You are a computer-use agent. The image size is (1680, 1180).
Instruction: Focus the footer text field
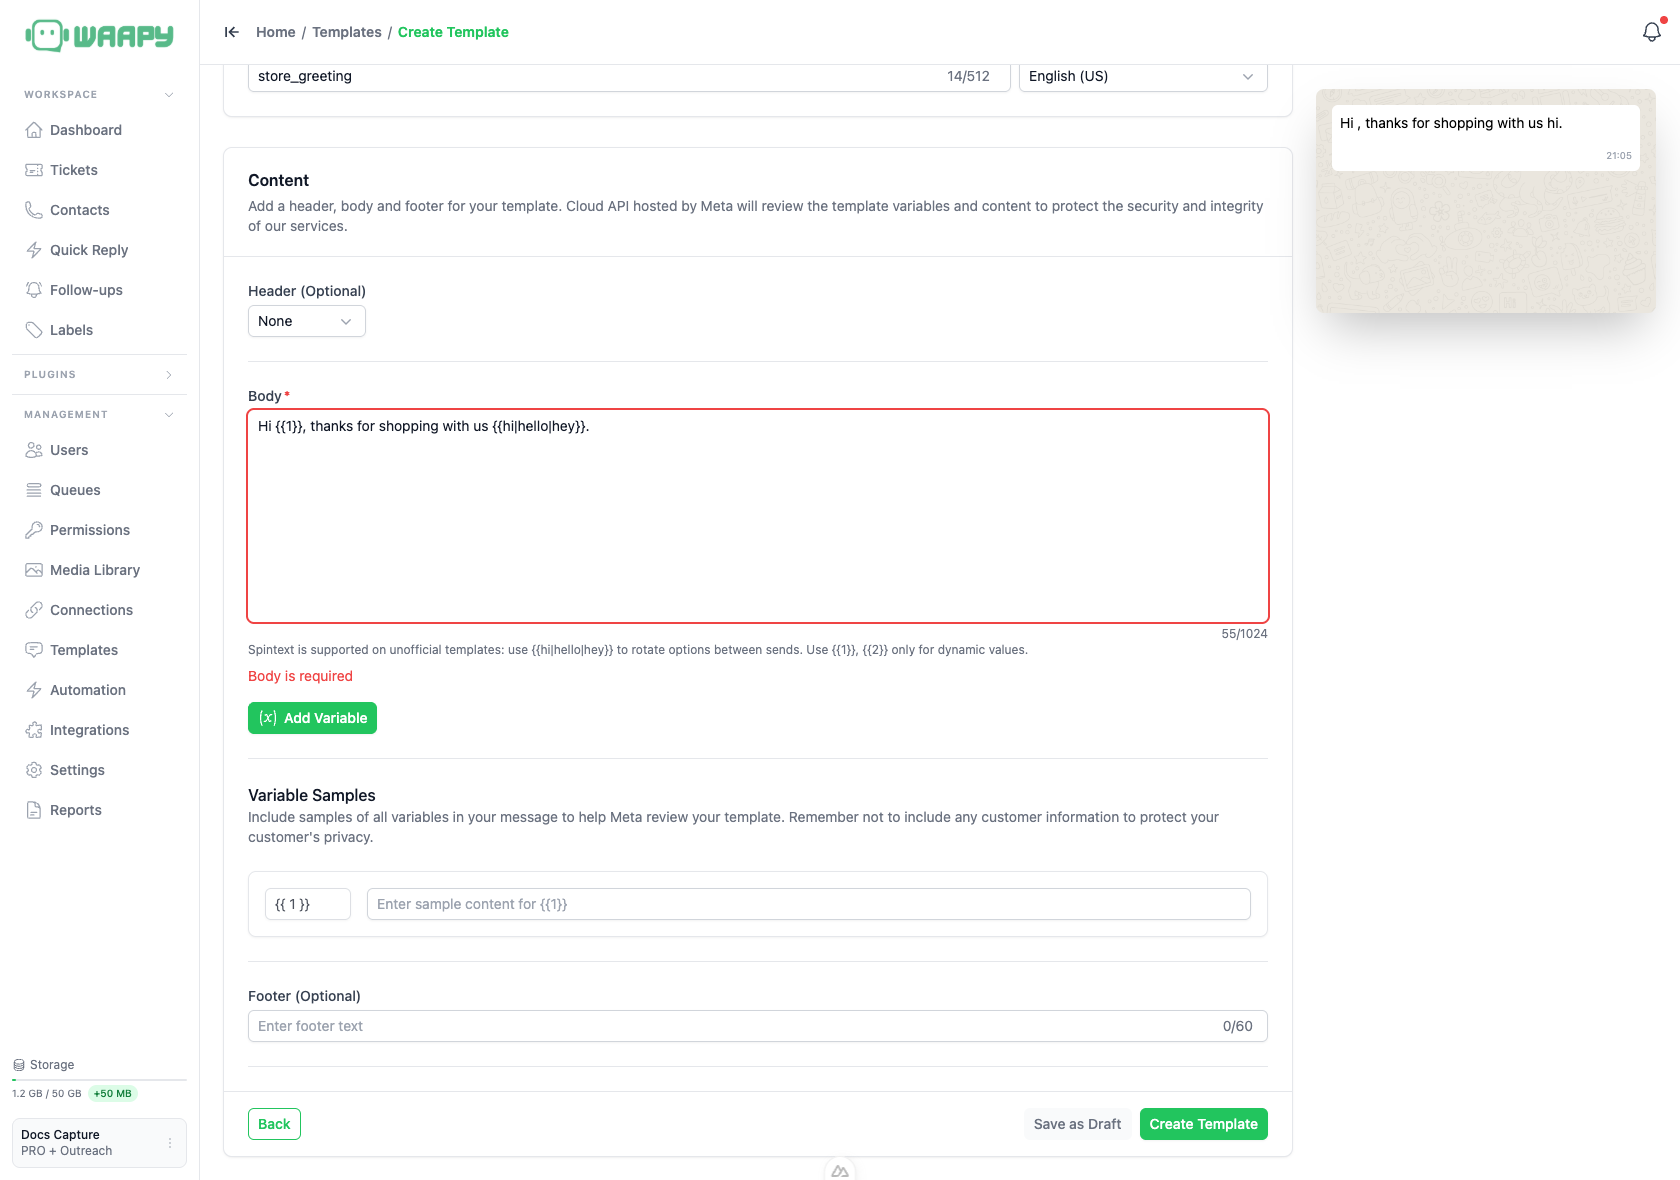tap(758, 1026)
